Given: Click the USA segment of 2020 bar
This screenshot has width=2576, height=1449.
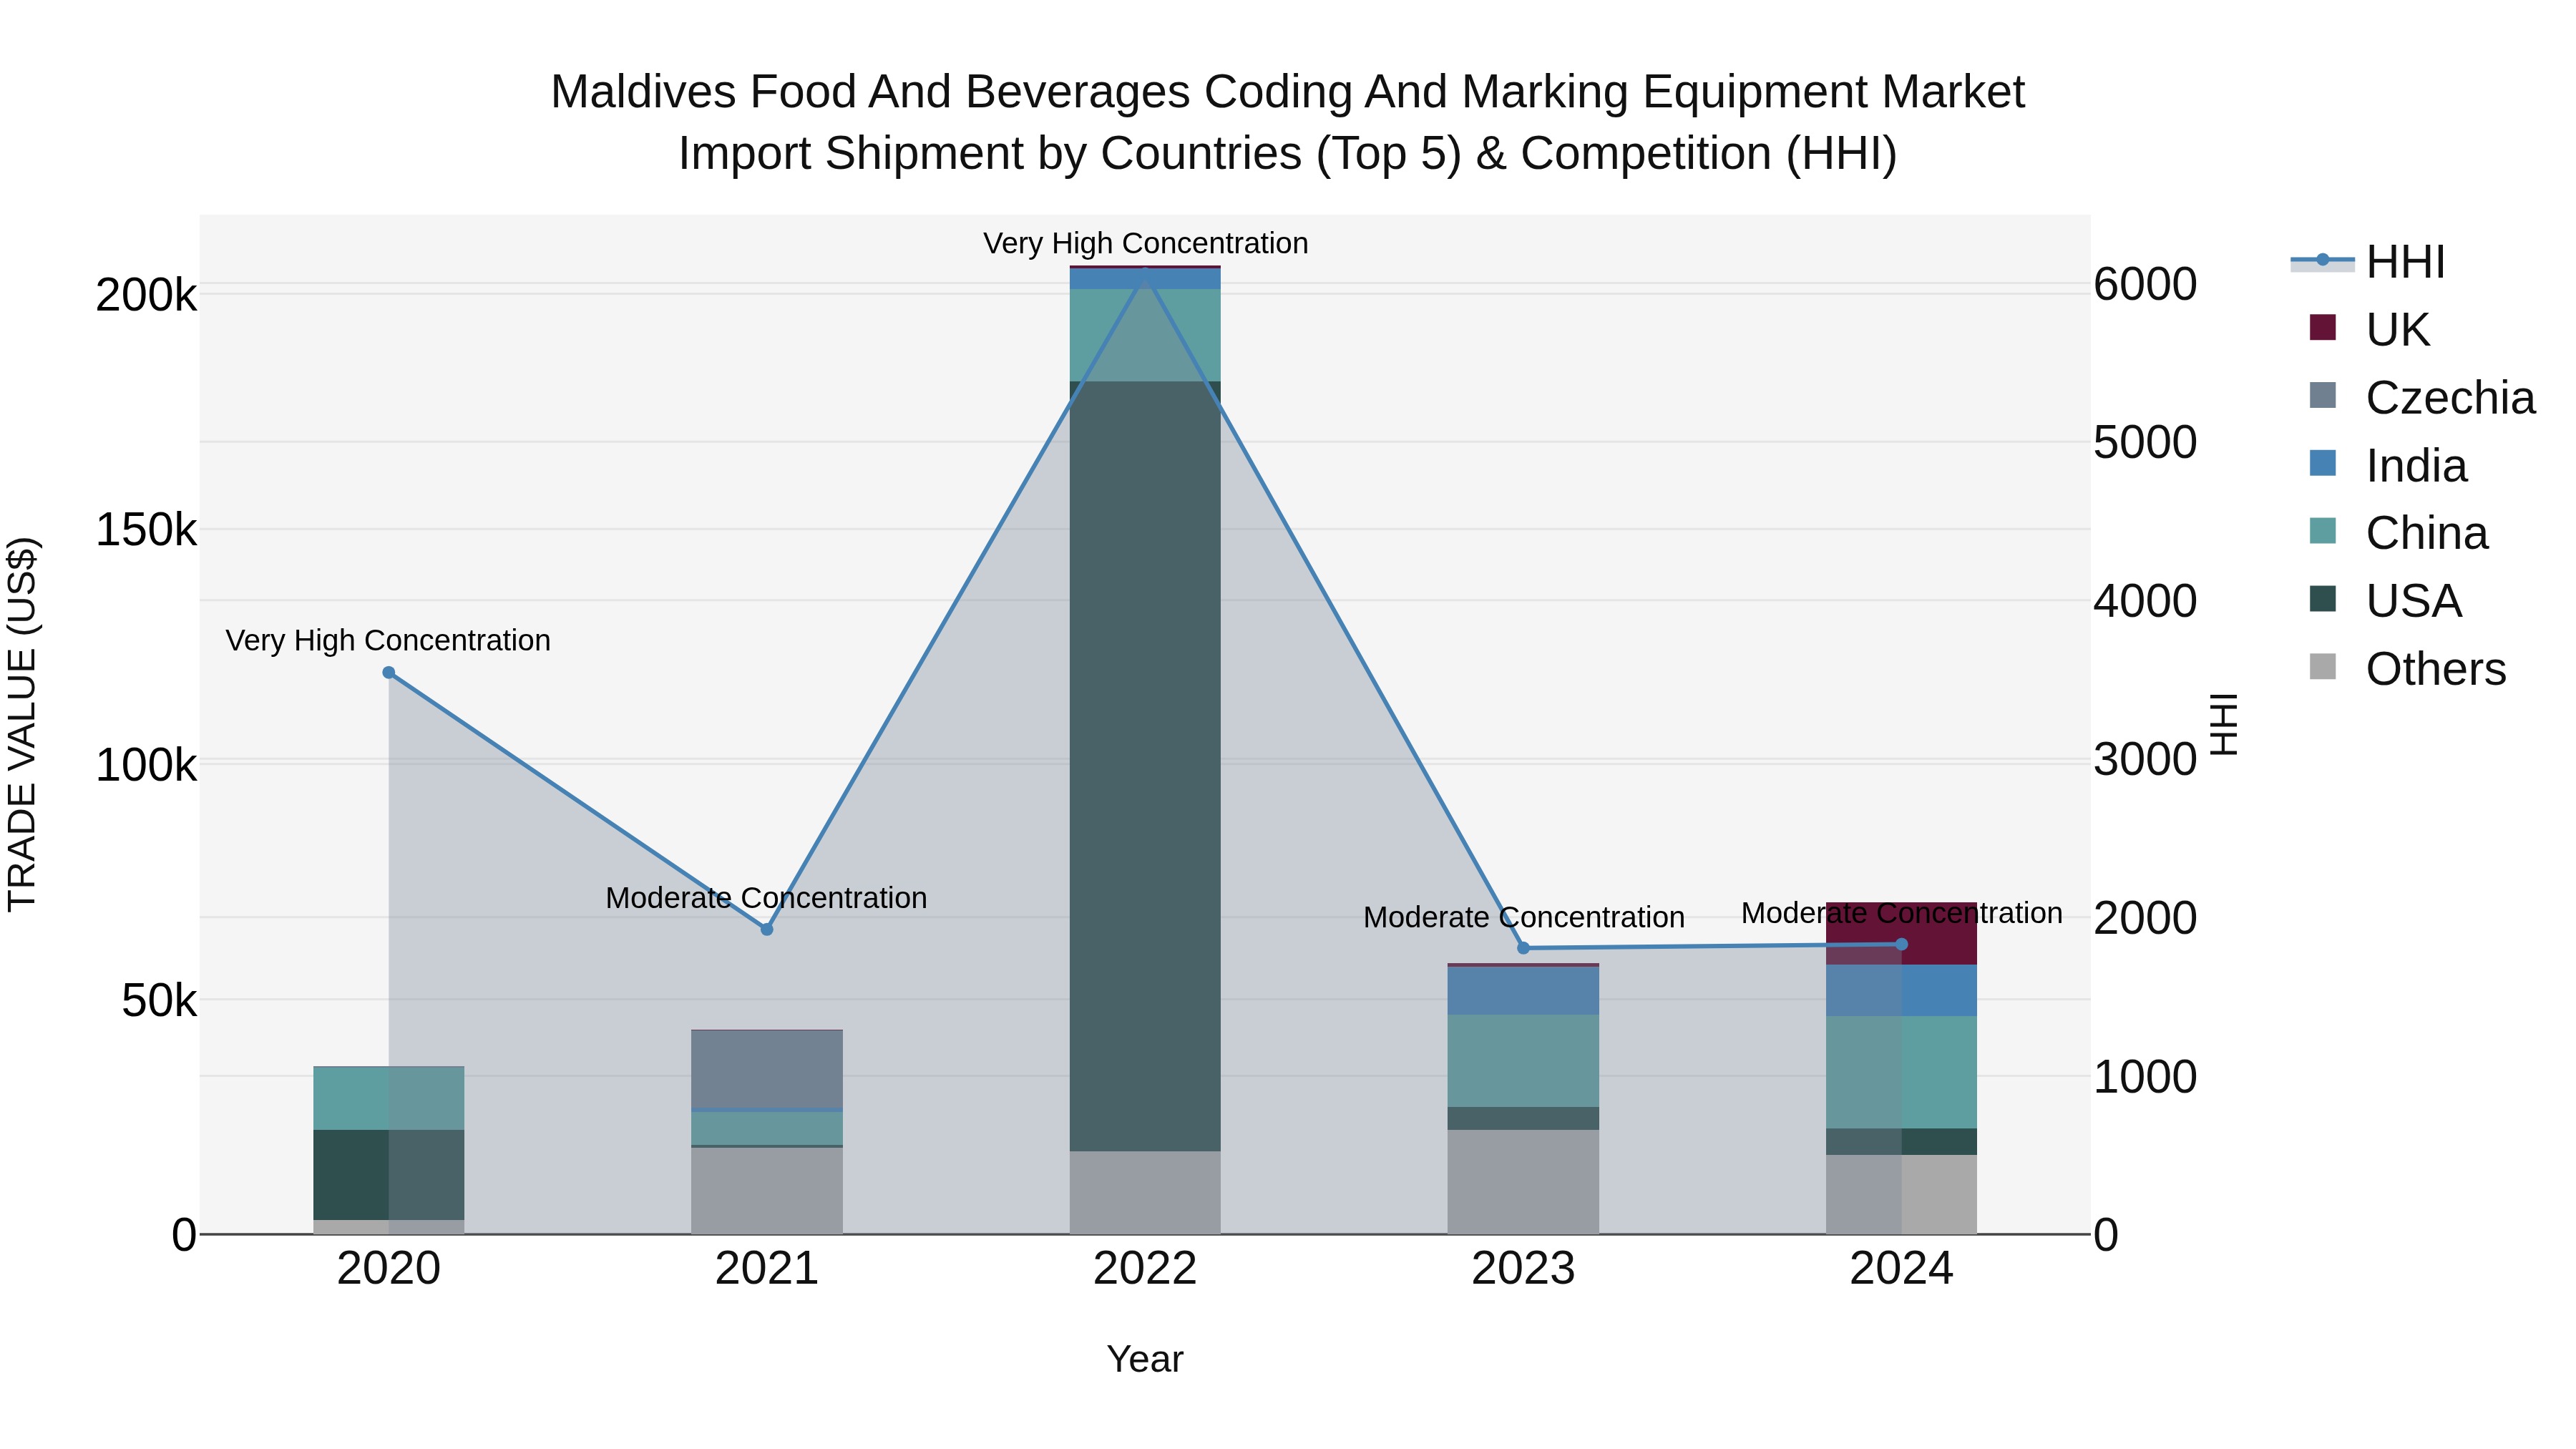Looking at the screenshot, I should click(389, 1175).
